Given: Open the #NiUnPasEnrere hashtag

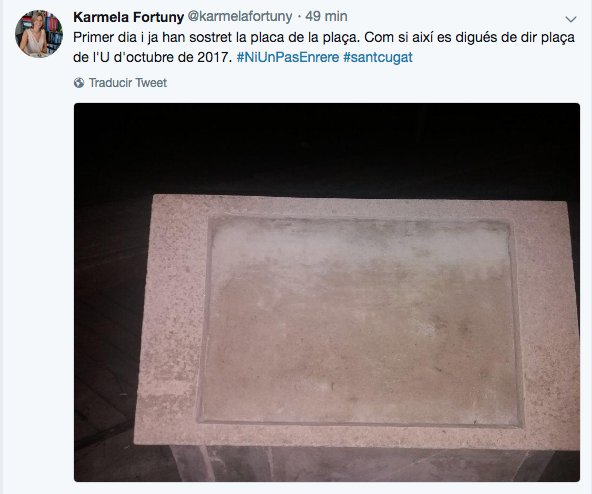Looking at the screenshot, I should (288, 57).
